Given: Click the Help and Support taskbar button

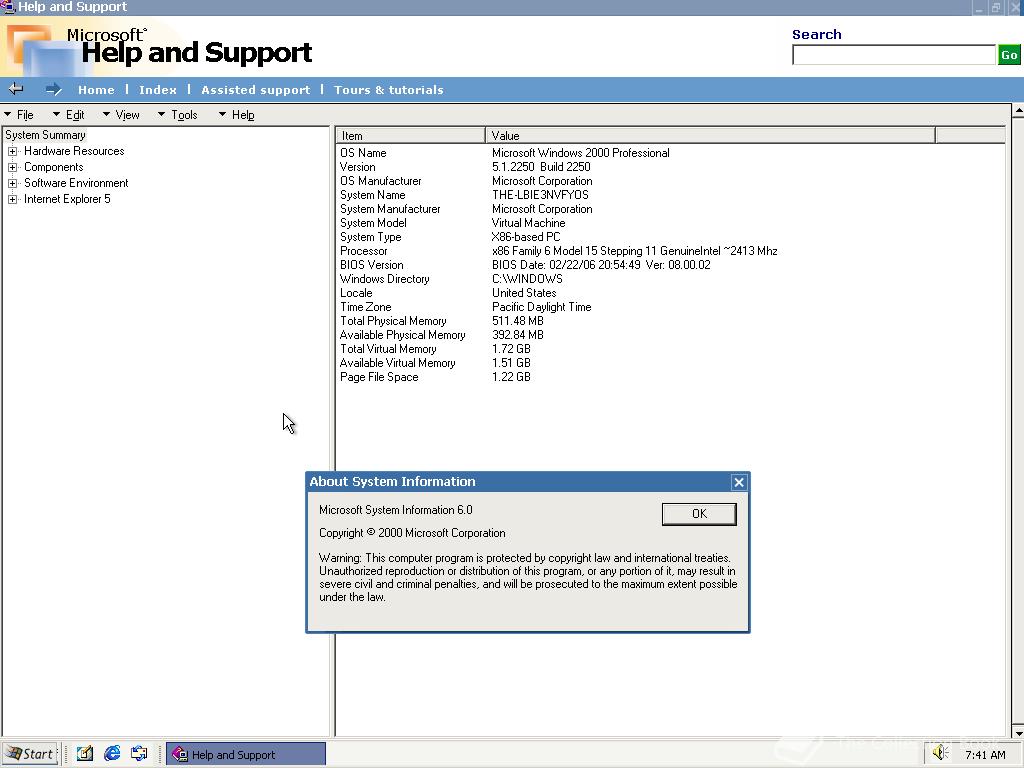Looking at the screenshot, I should (246, 754).
